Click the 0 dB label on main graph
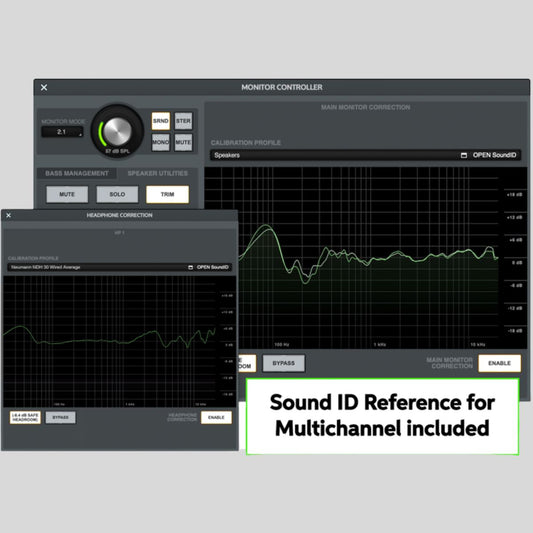 [517, 262]
